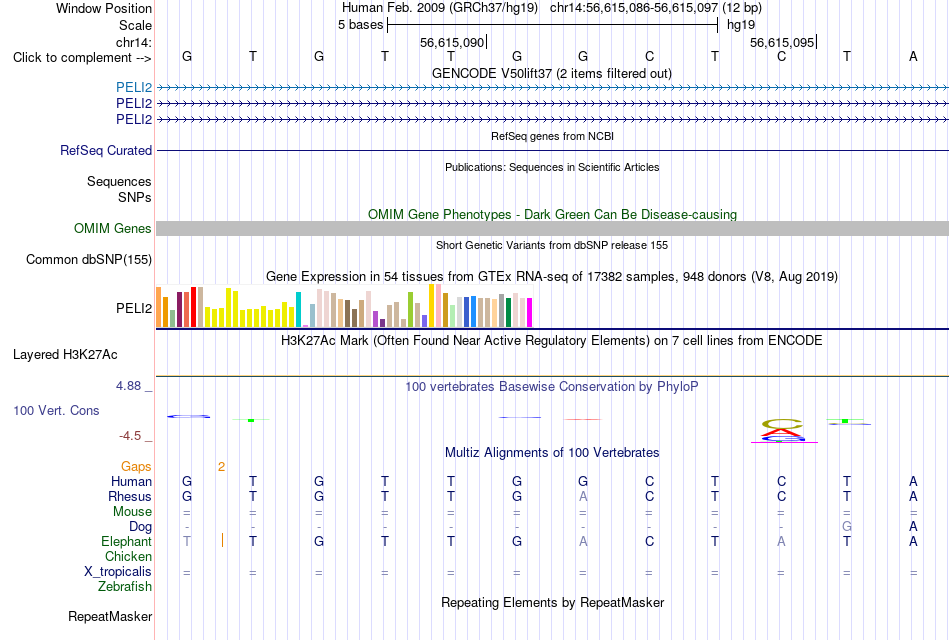This screenshot has width=950, height=640.
Task: Click 'Click to complement -->' to complement bases
Action: [82, 58]
